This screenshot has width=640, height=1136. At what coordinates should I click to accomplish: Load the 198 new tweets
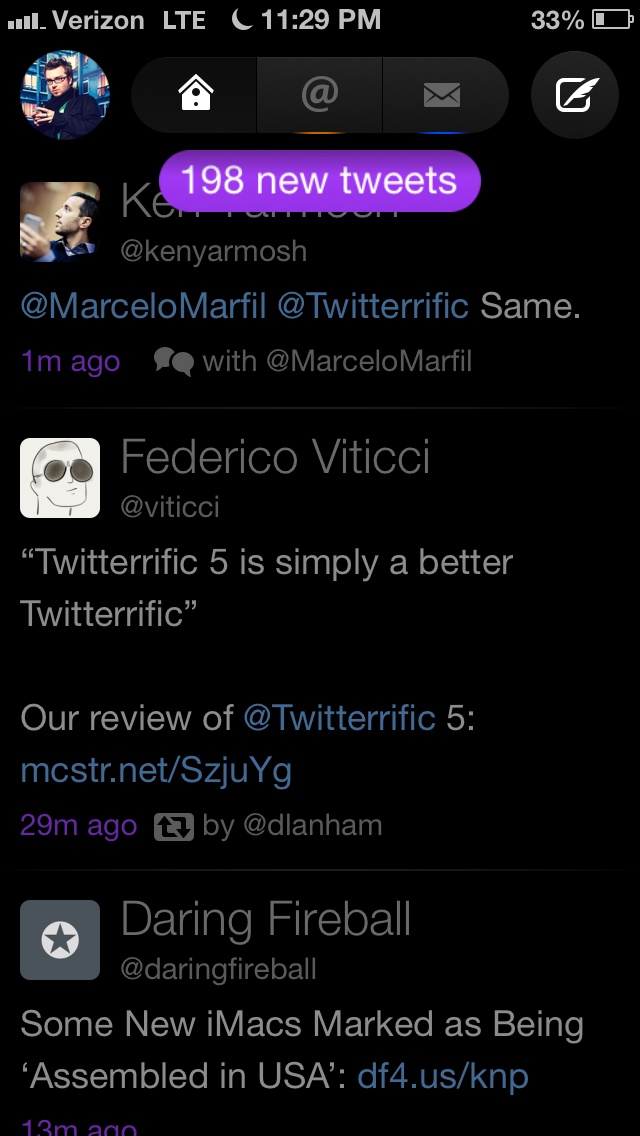[319, 181]
